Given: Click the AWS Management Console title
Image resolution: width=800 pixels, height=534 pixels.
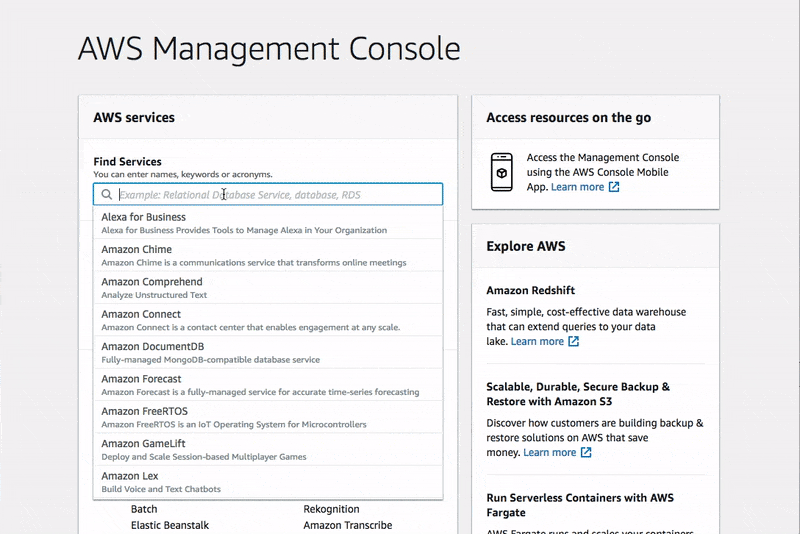Looking at the screenshot, I should [x=269, y=48].
